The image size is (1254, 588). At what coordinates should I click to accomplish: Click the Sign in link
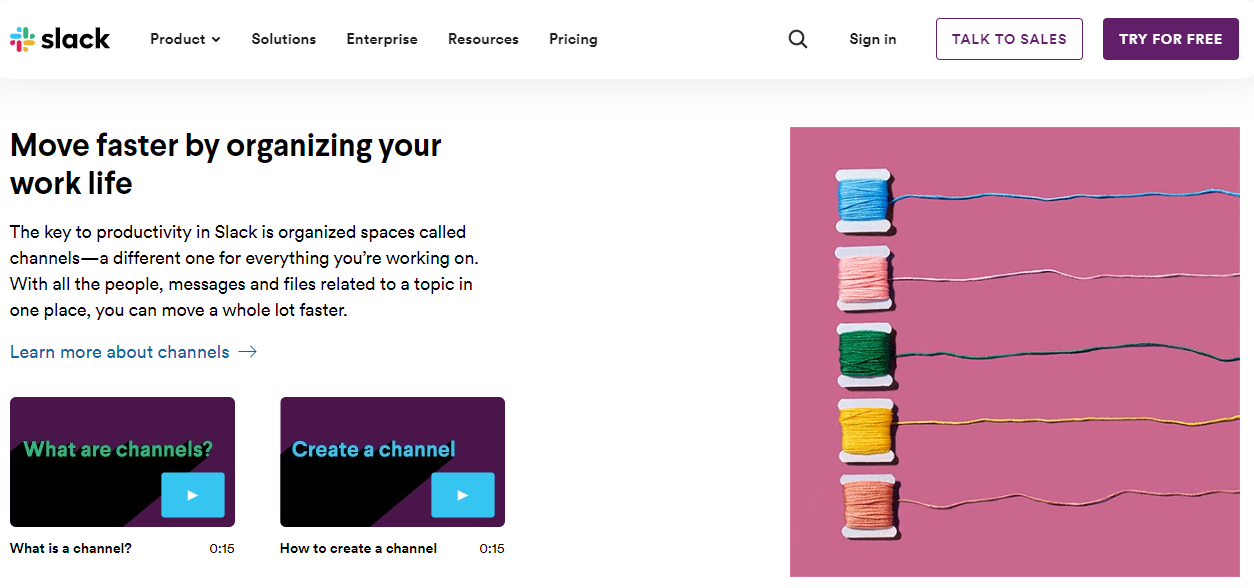pyautogui.click(x=873, y=39)
